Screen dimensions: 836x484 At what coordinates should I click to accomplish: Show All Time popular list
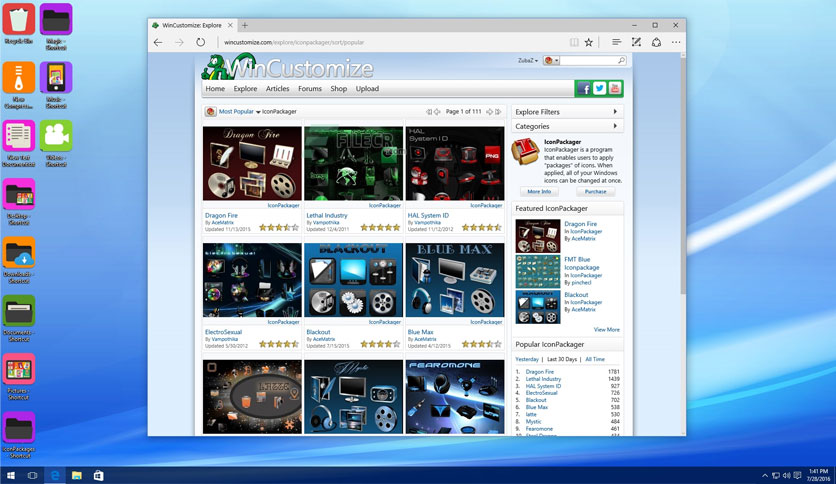pyautogui.click(x=595, y=359)
